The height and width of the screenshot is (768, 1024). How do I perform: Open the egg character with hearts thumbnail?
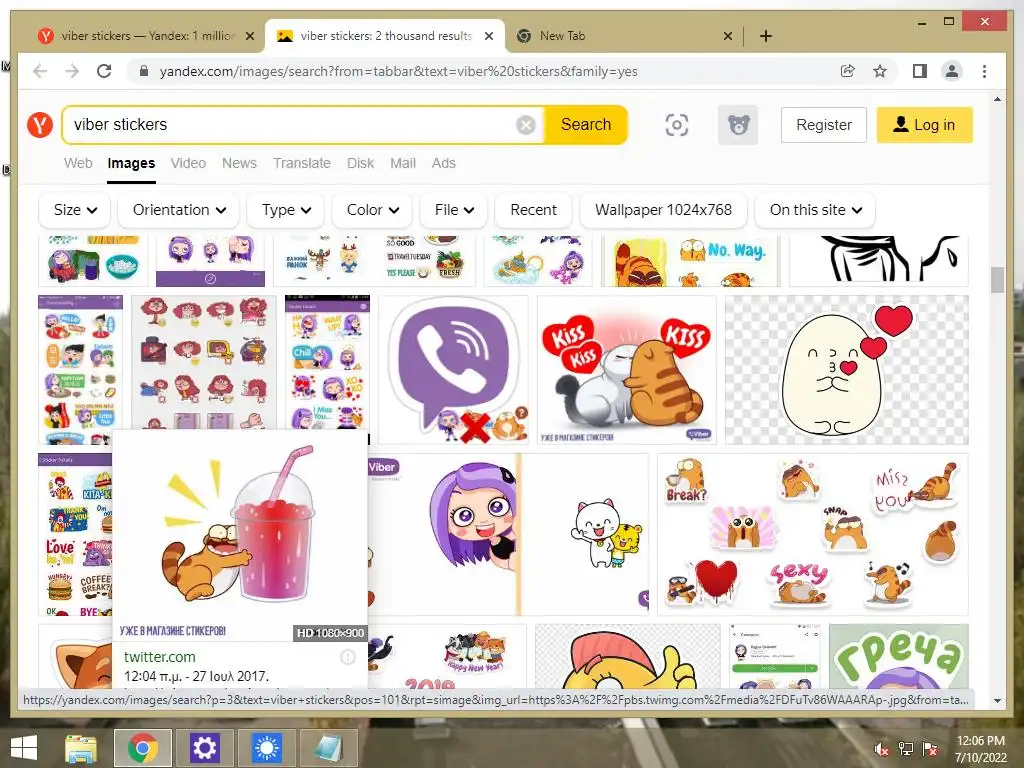tap(846, 370)
